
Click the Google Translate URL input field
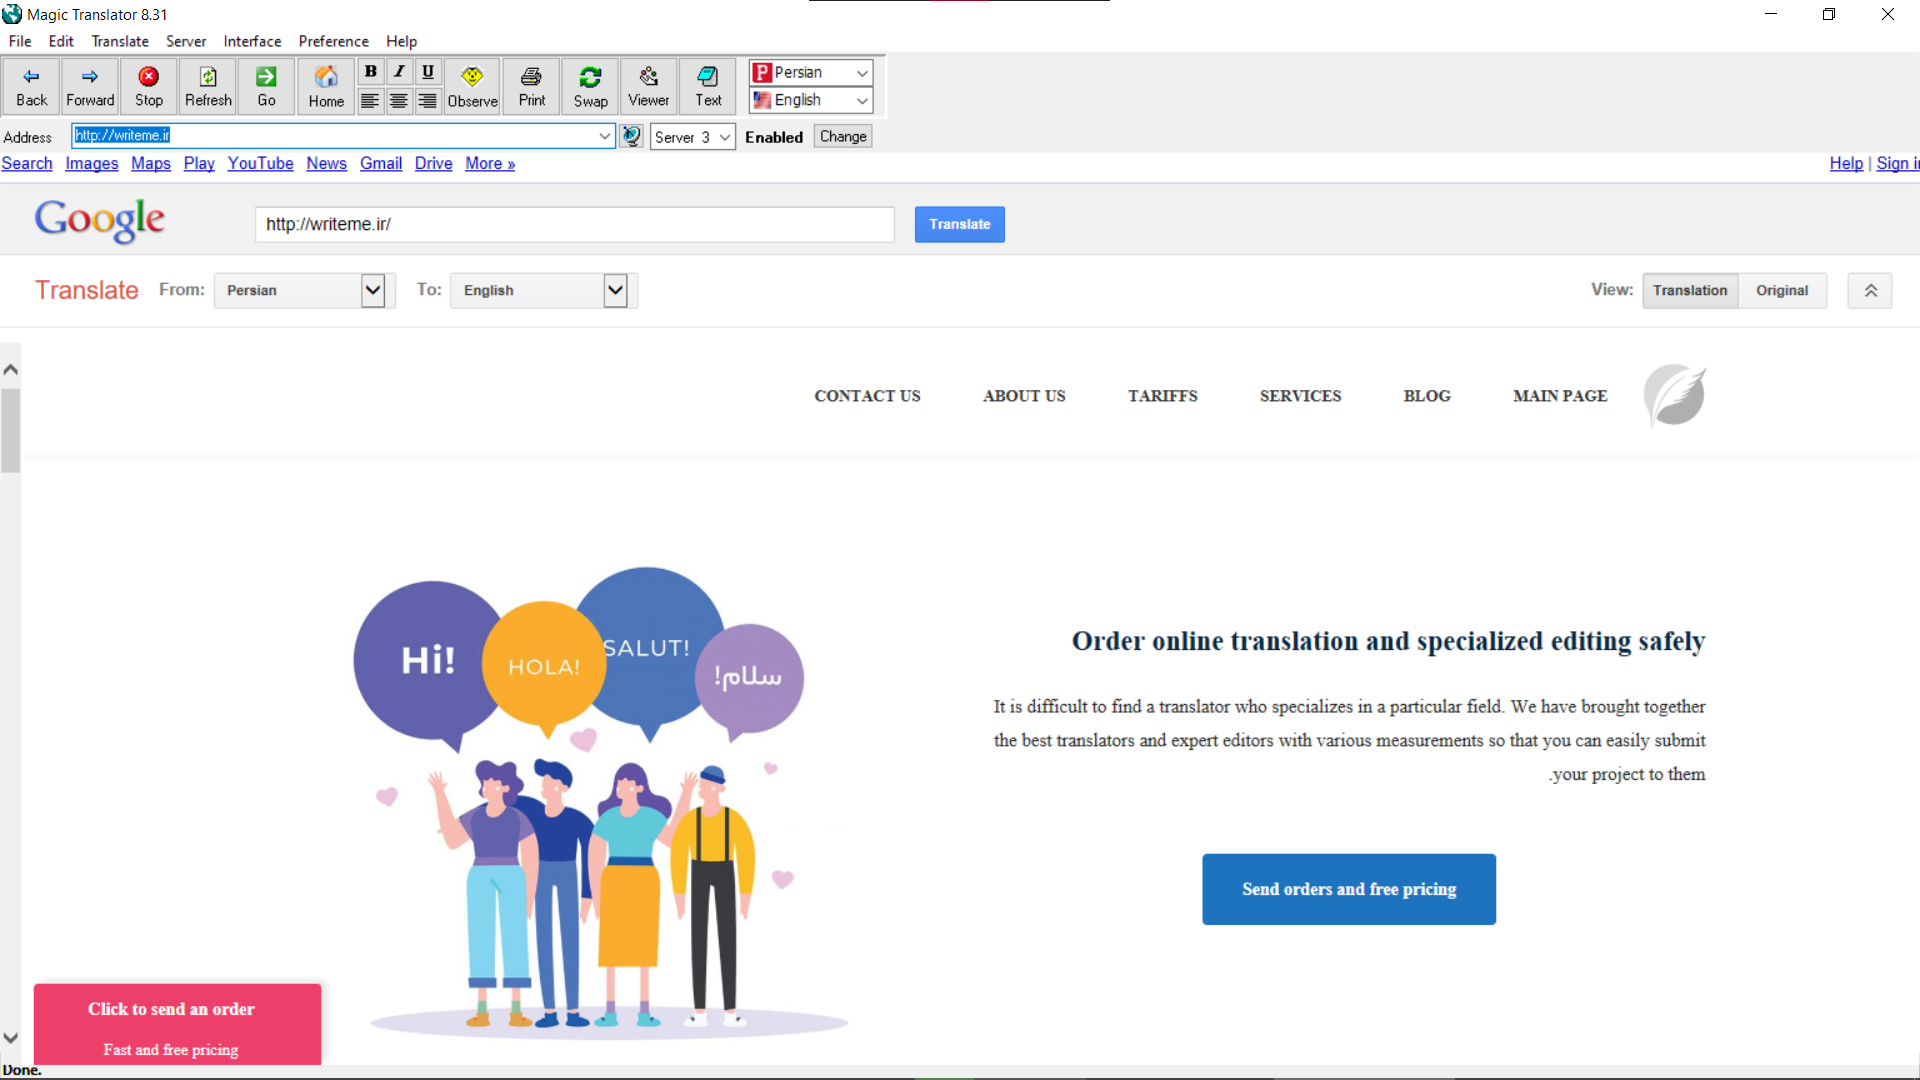pyautogui.click(x=574, y=224)
